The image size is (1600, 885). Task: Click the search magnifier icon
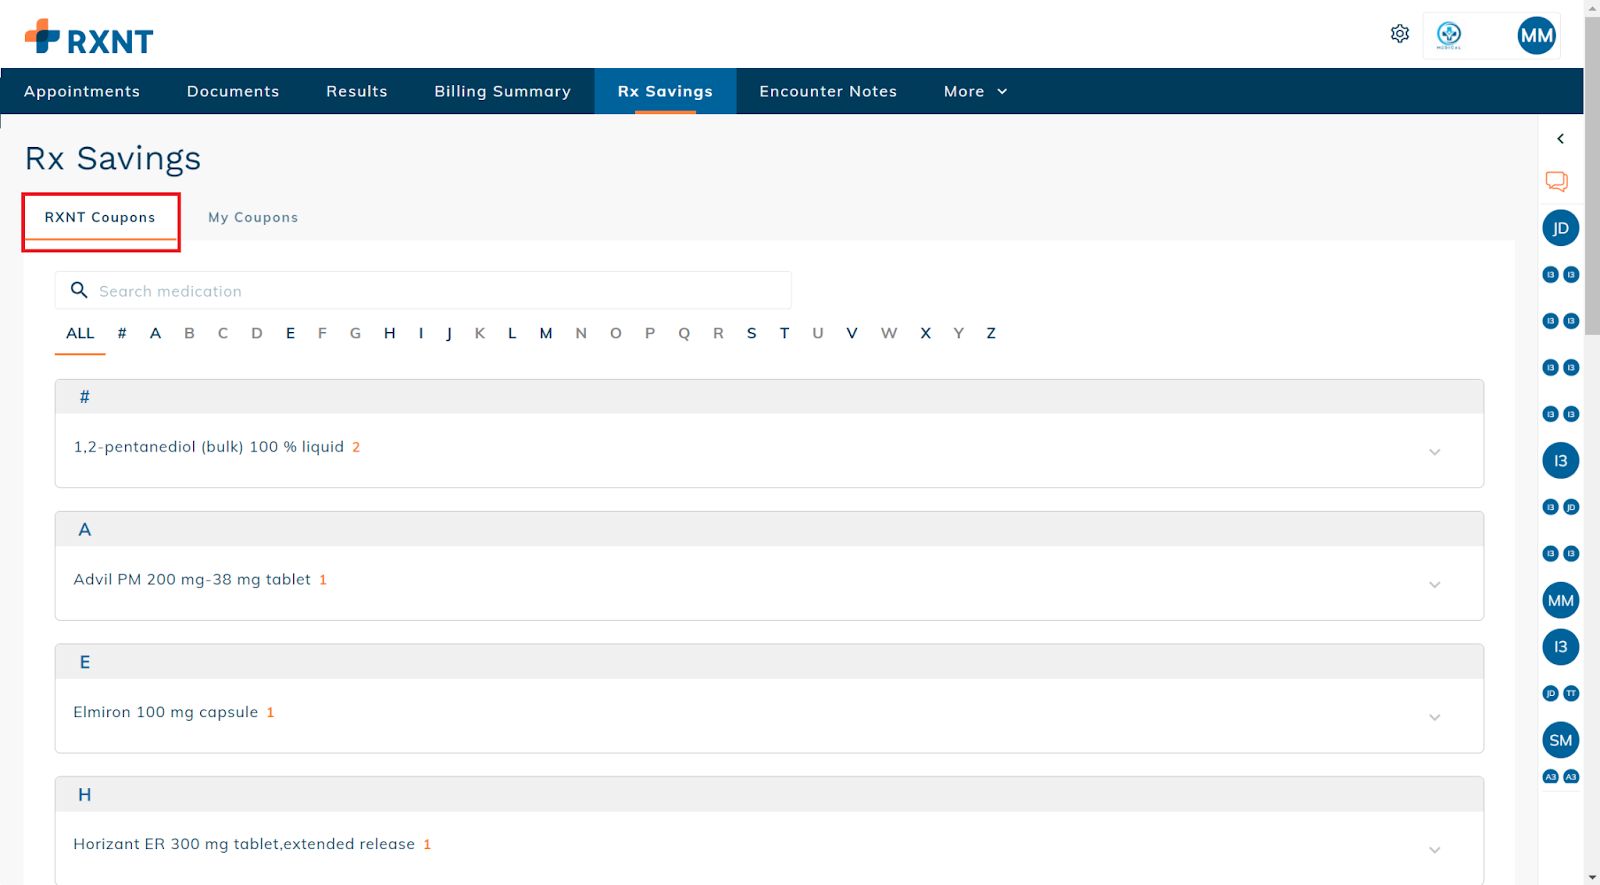tap(79, 290)
